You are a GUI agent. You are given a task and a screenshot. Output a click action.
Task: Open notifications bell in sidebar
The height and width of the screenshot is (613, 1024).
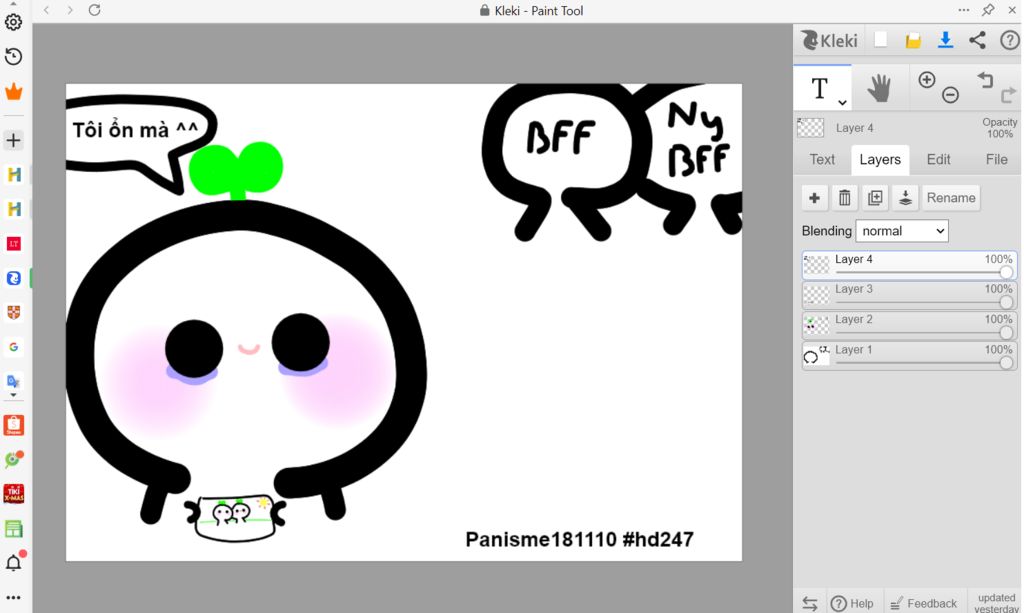pos(14,561)
